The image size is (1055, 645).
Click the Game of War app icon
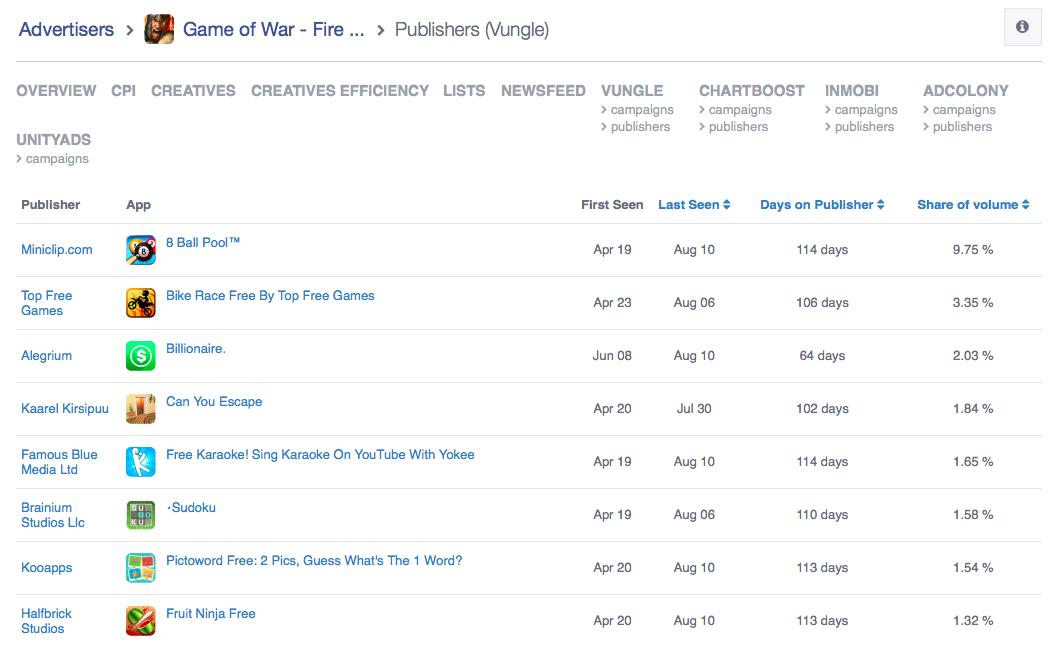click(x=159, y=30)
